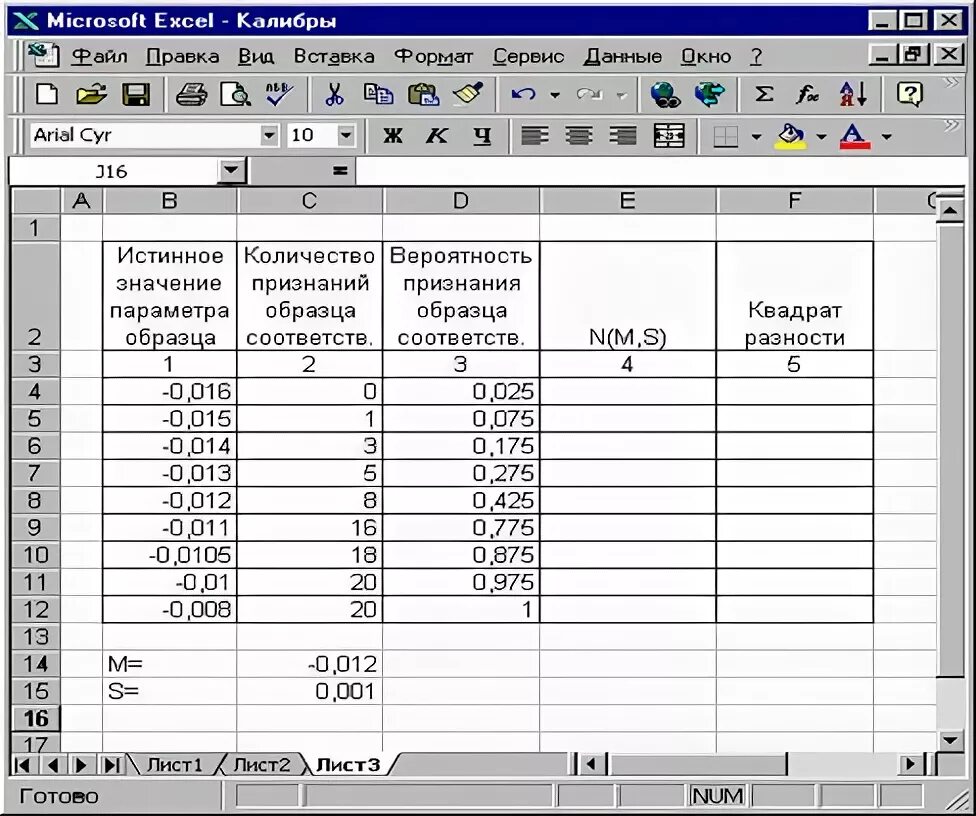This screenshot has width=976, height=816.
Task: Open the Данные menu
Action: pos(623,56)
